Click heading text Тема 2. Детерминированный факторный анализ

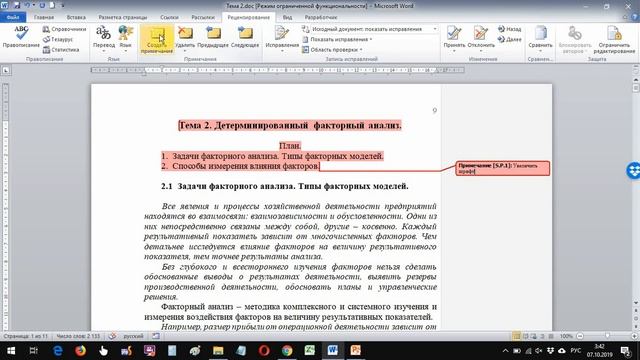pyautogui.click(x=290, y=125)
